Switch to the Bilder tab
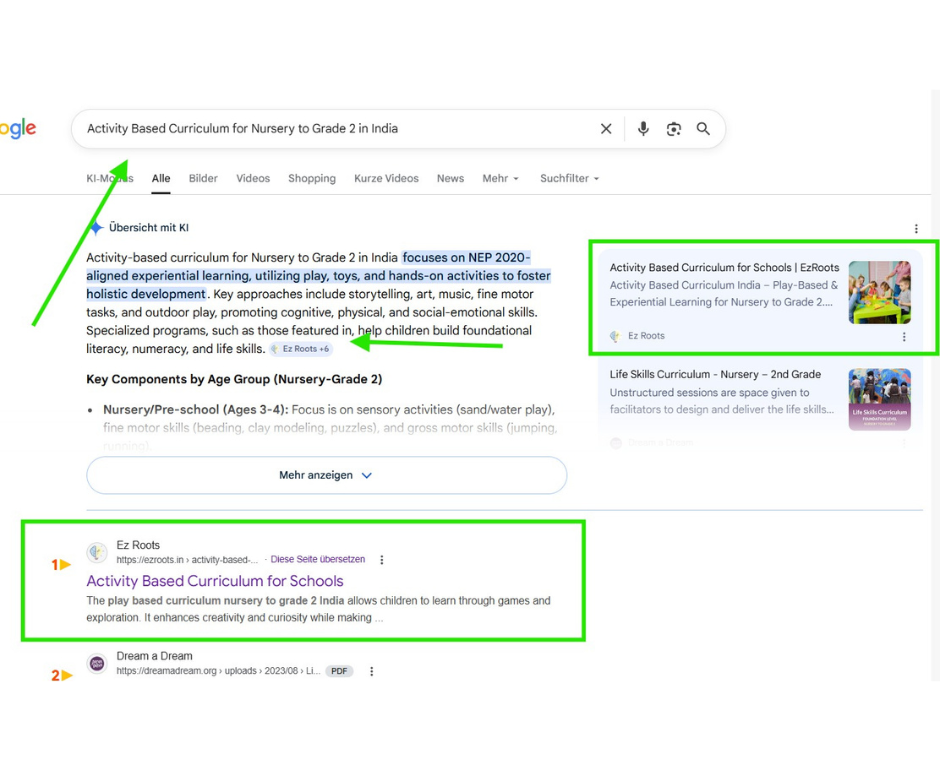Viewport: 940px width, 771px height. point(203,179)
